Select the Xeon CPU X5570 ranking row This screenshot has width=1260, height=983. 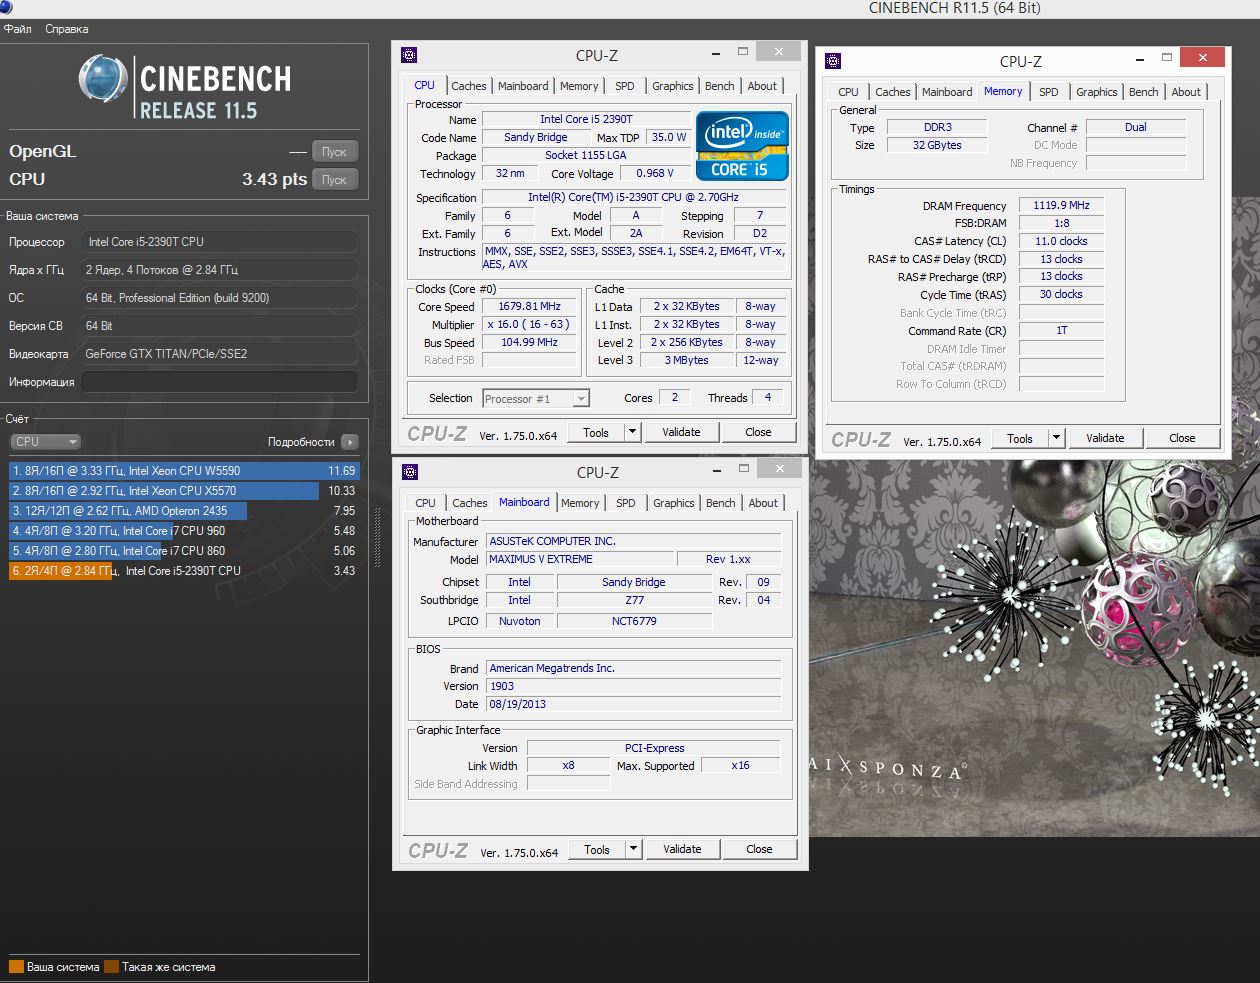[183, 491]
